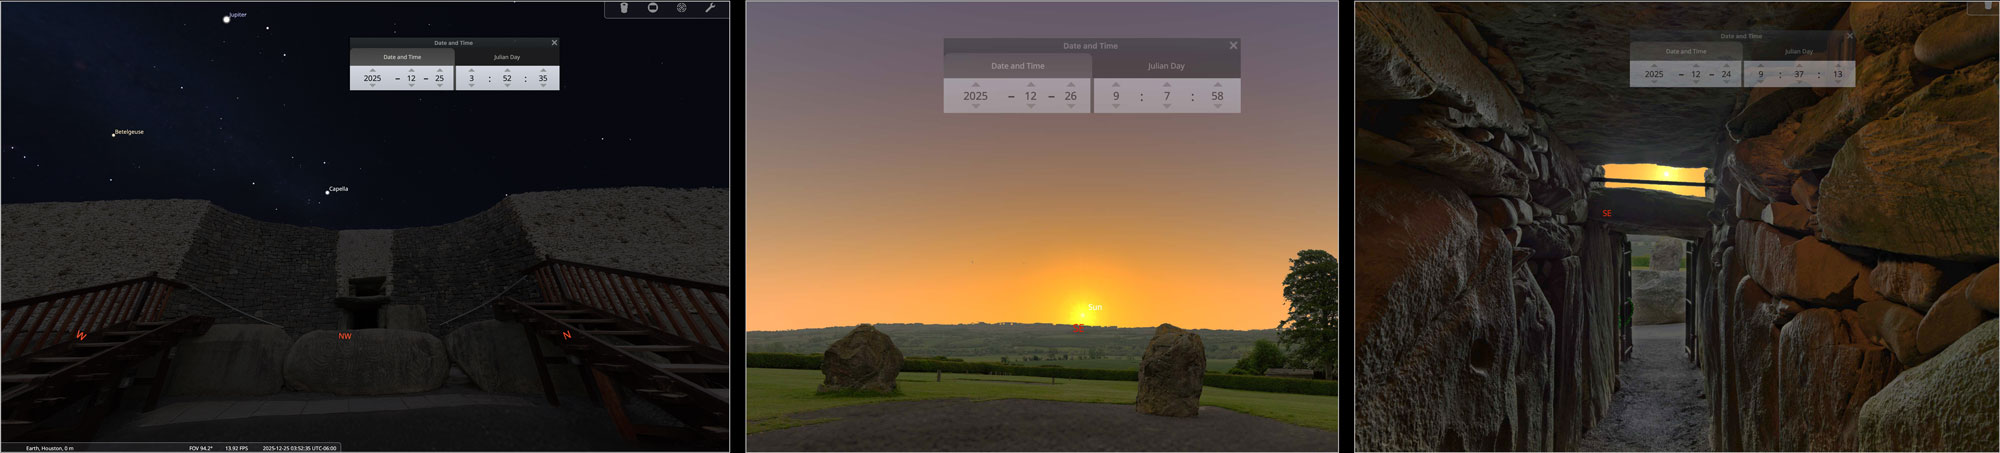
Task: Increase hour 9 in sunset panel dialog
Action: click(x=1116, y=84)
